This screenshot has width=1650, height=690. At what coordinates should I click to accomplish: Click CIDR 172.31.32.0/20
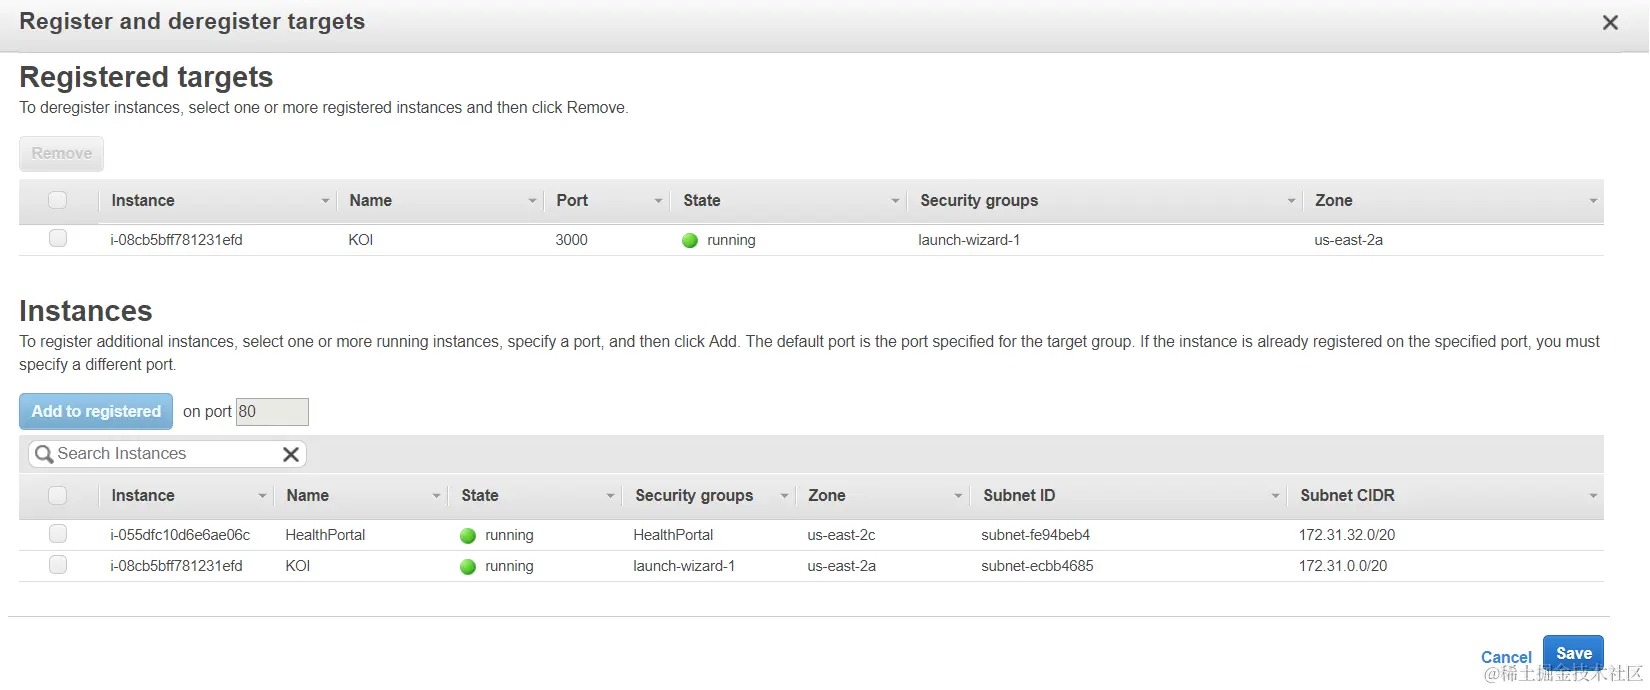1347,535
